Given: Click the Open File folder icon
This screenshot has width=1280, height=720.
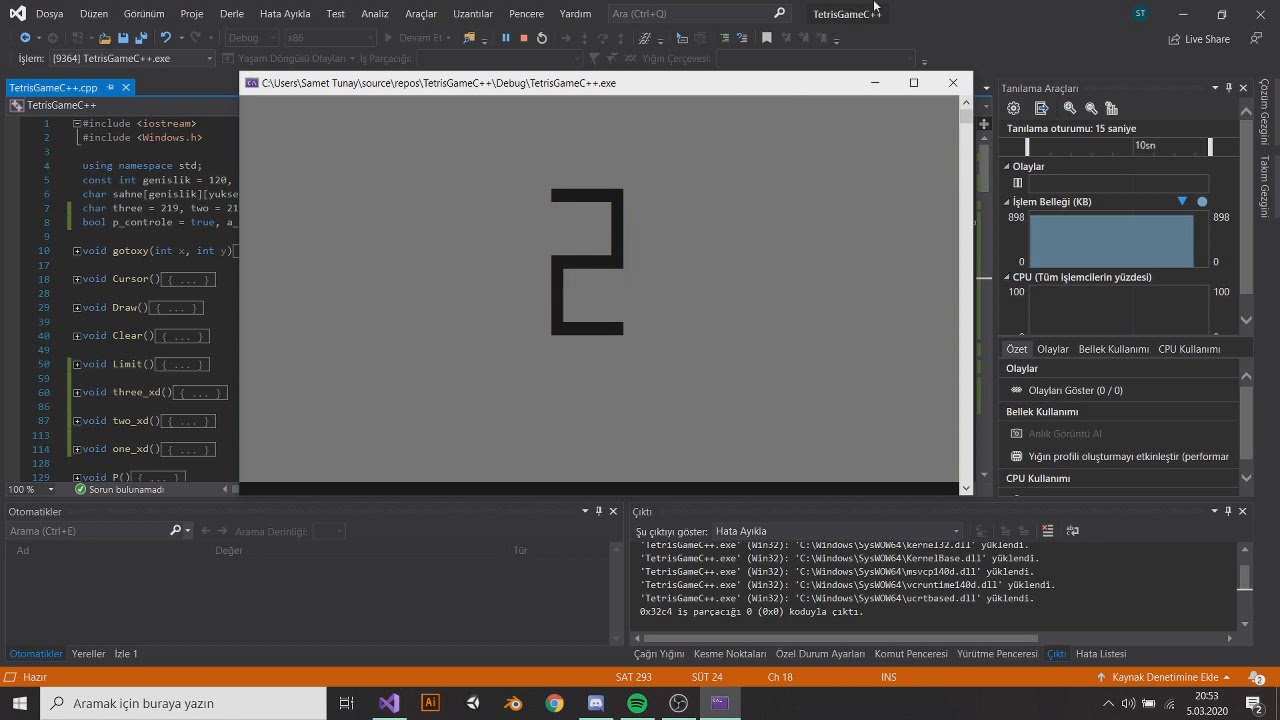Looking at the screenshot, I should click(x=104, y=38).
